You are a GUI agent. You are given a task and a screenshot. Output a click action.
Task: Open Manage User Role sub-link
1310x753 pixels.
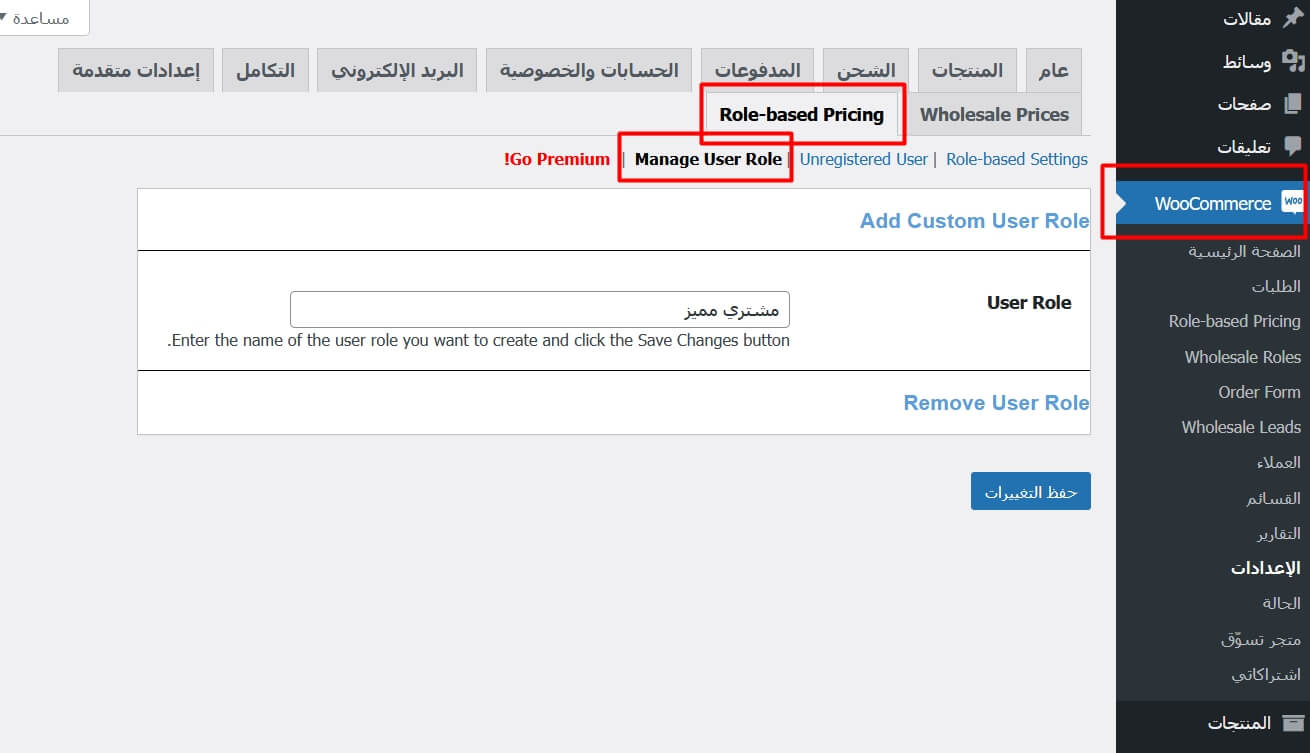point(708,159)
